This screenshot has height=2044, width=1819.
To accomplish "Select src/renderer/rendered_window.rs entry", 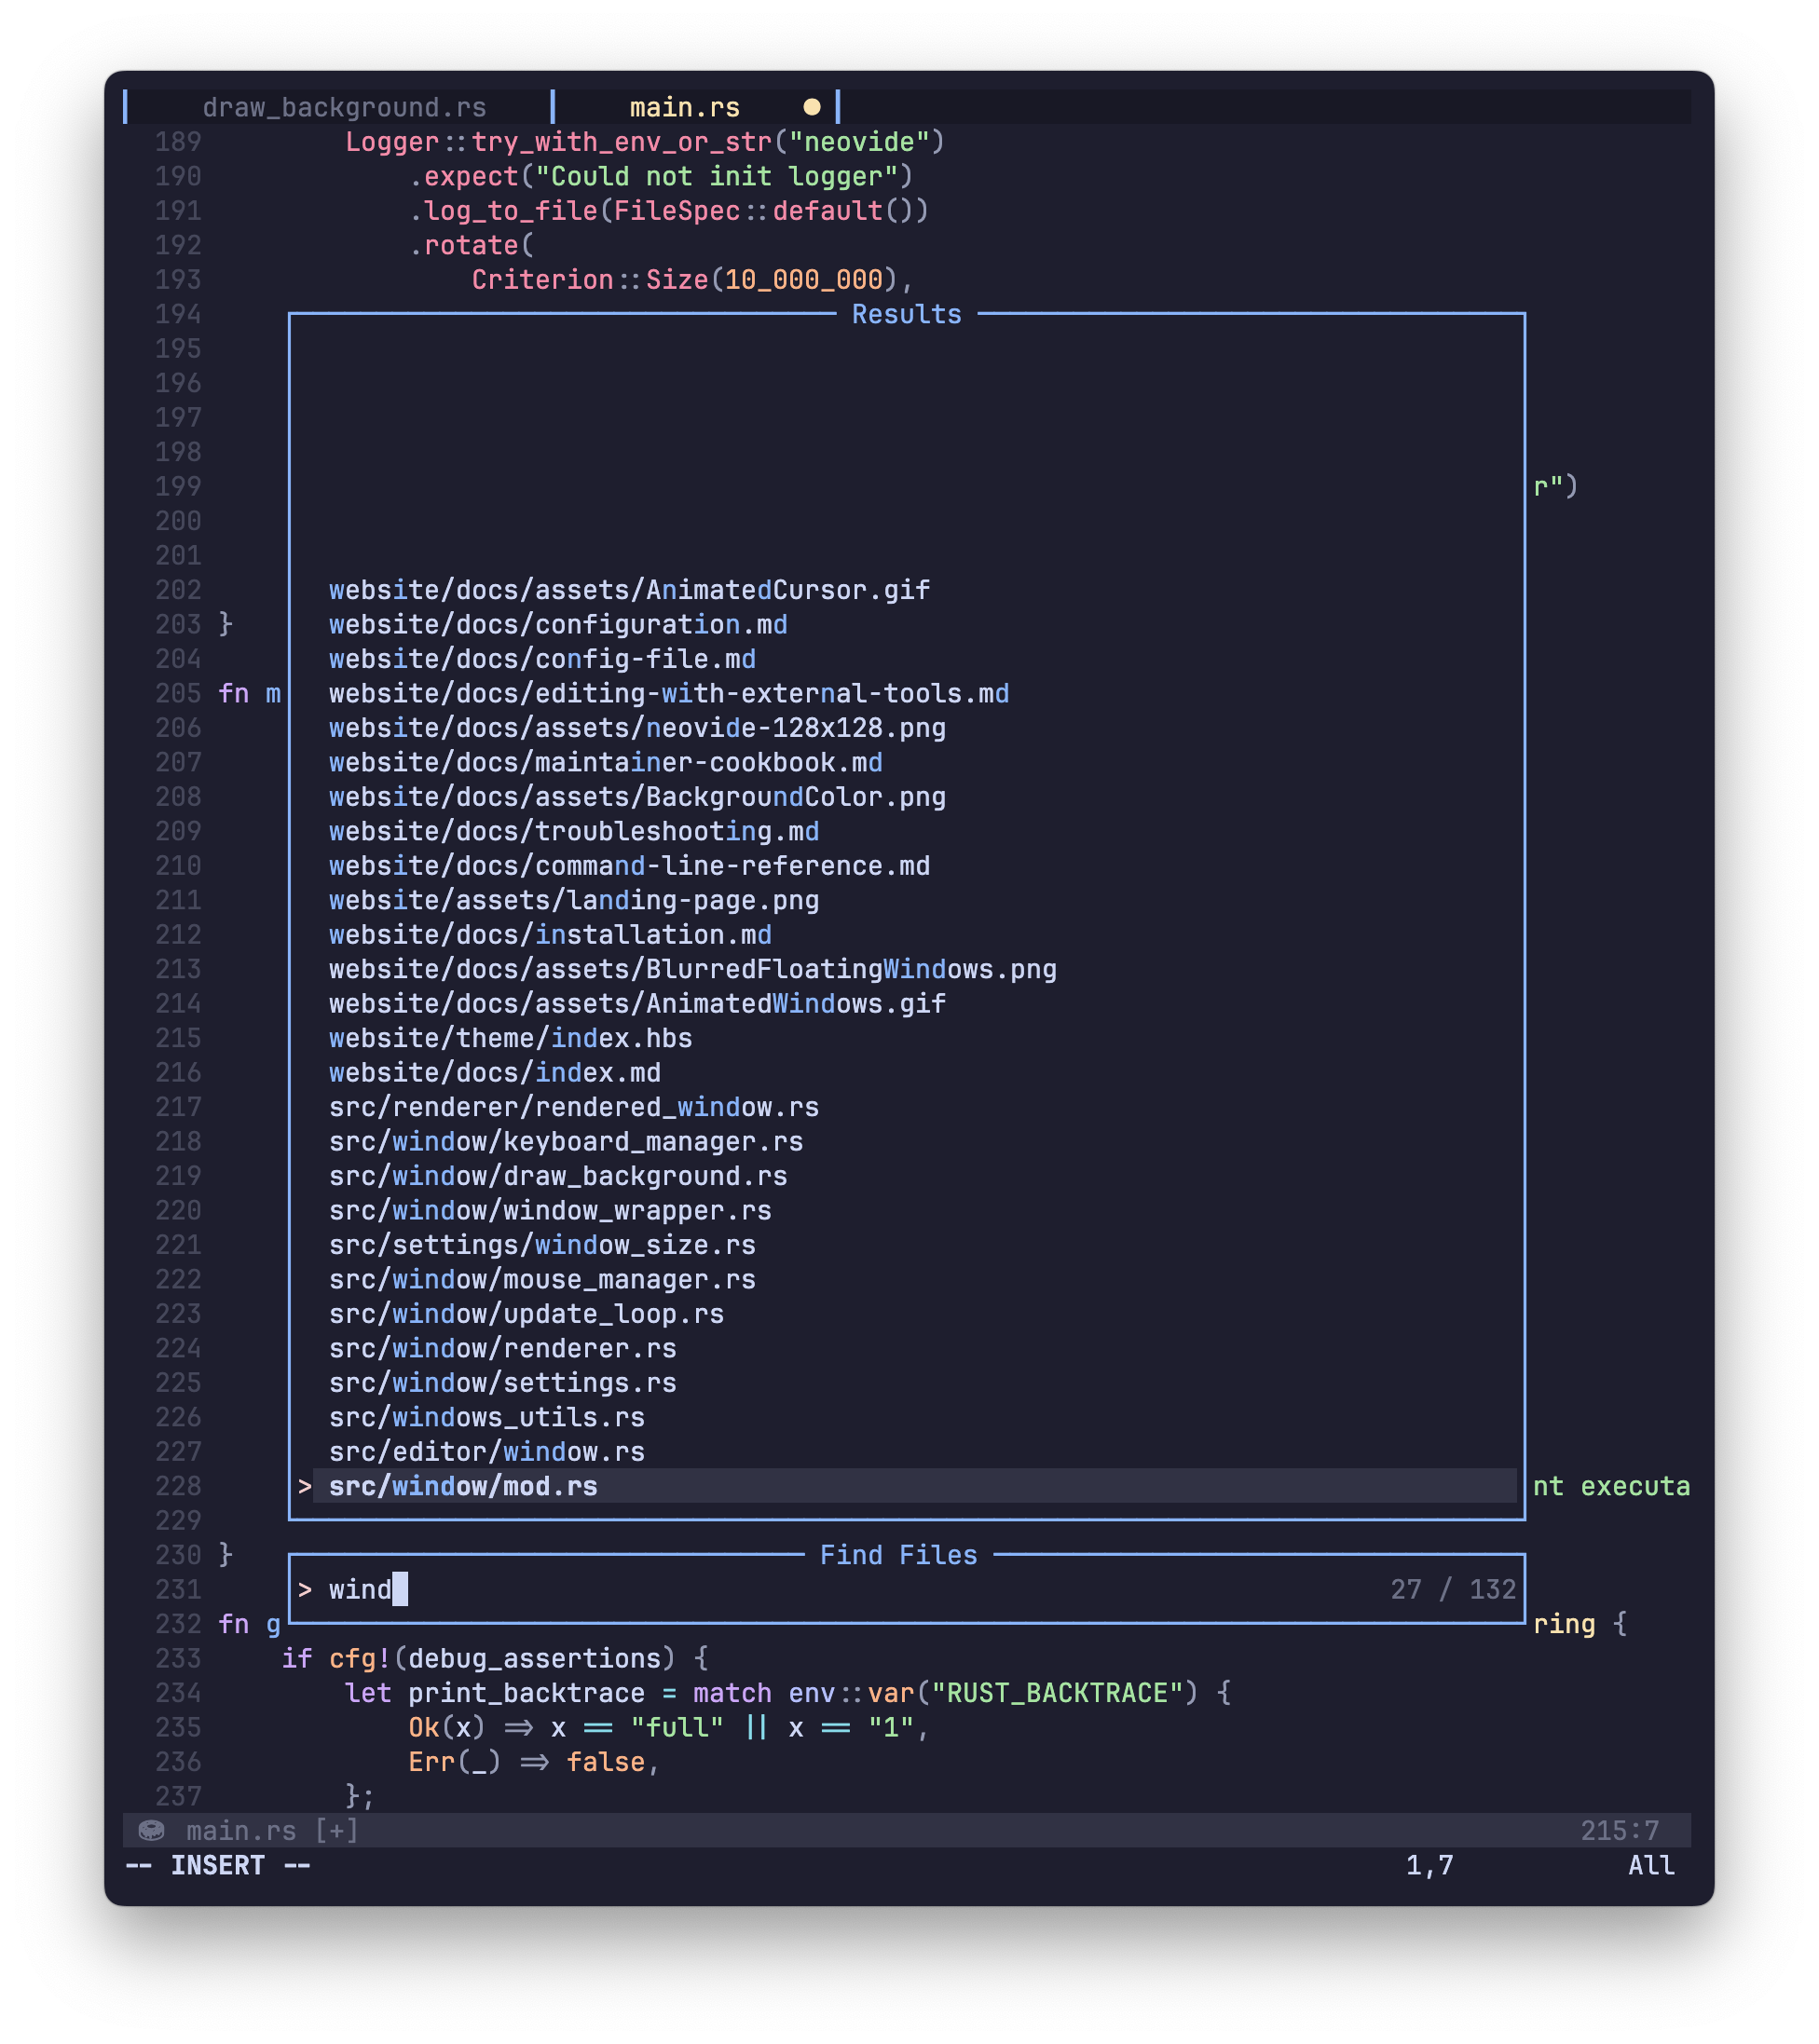I will tap(574, 1107).
